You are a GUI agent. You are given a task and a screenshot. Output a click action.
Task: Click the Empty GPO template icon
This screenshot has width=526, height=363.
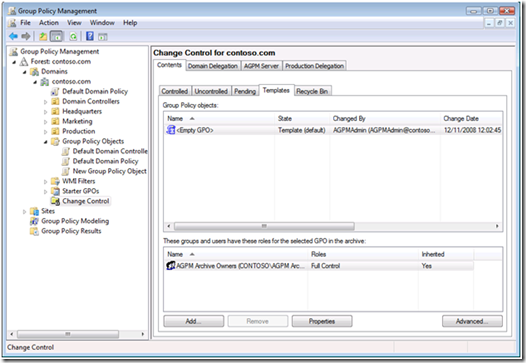(171, 130)
